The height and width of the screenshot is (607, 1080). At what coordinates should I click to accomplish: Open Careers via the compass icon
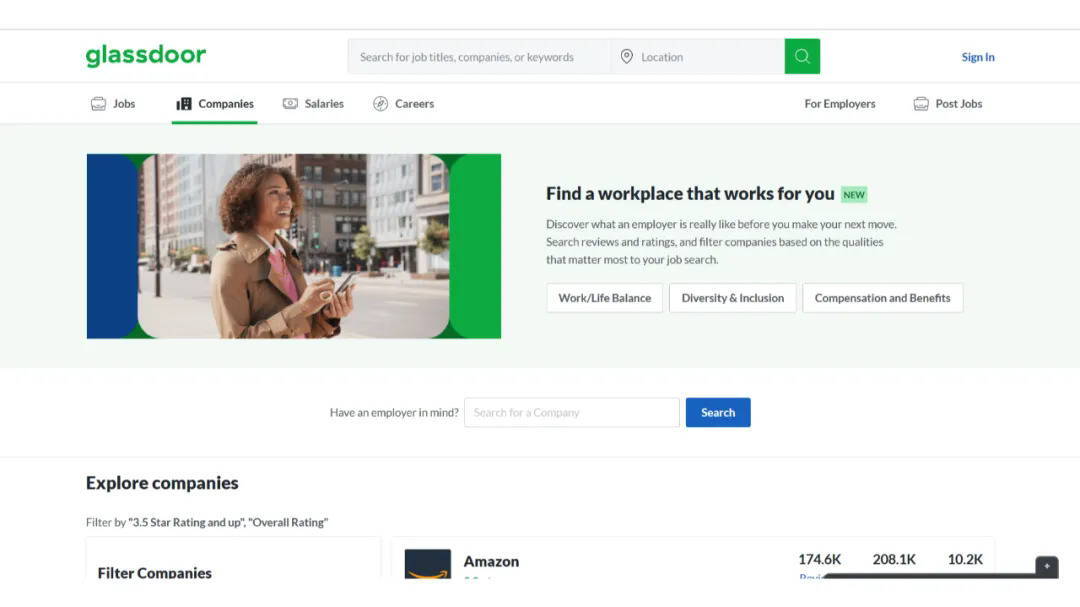point(380,104)
